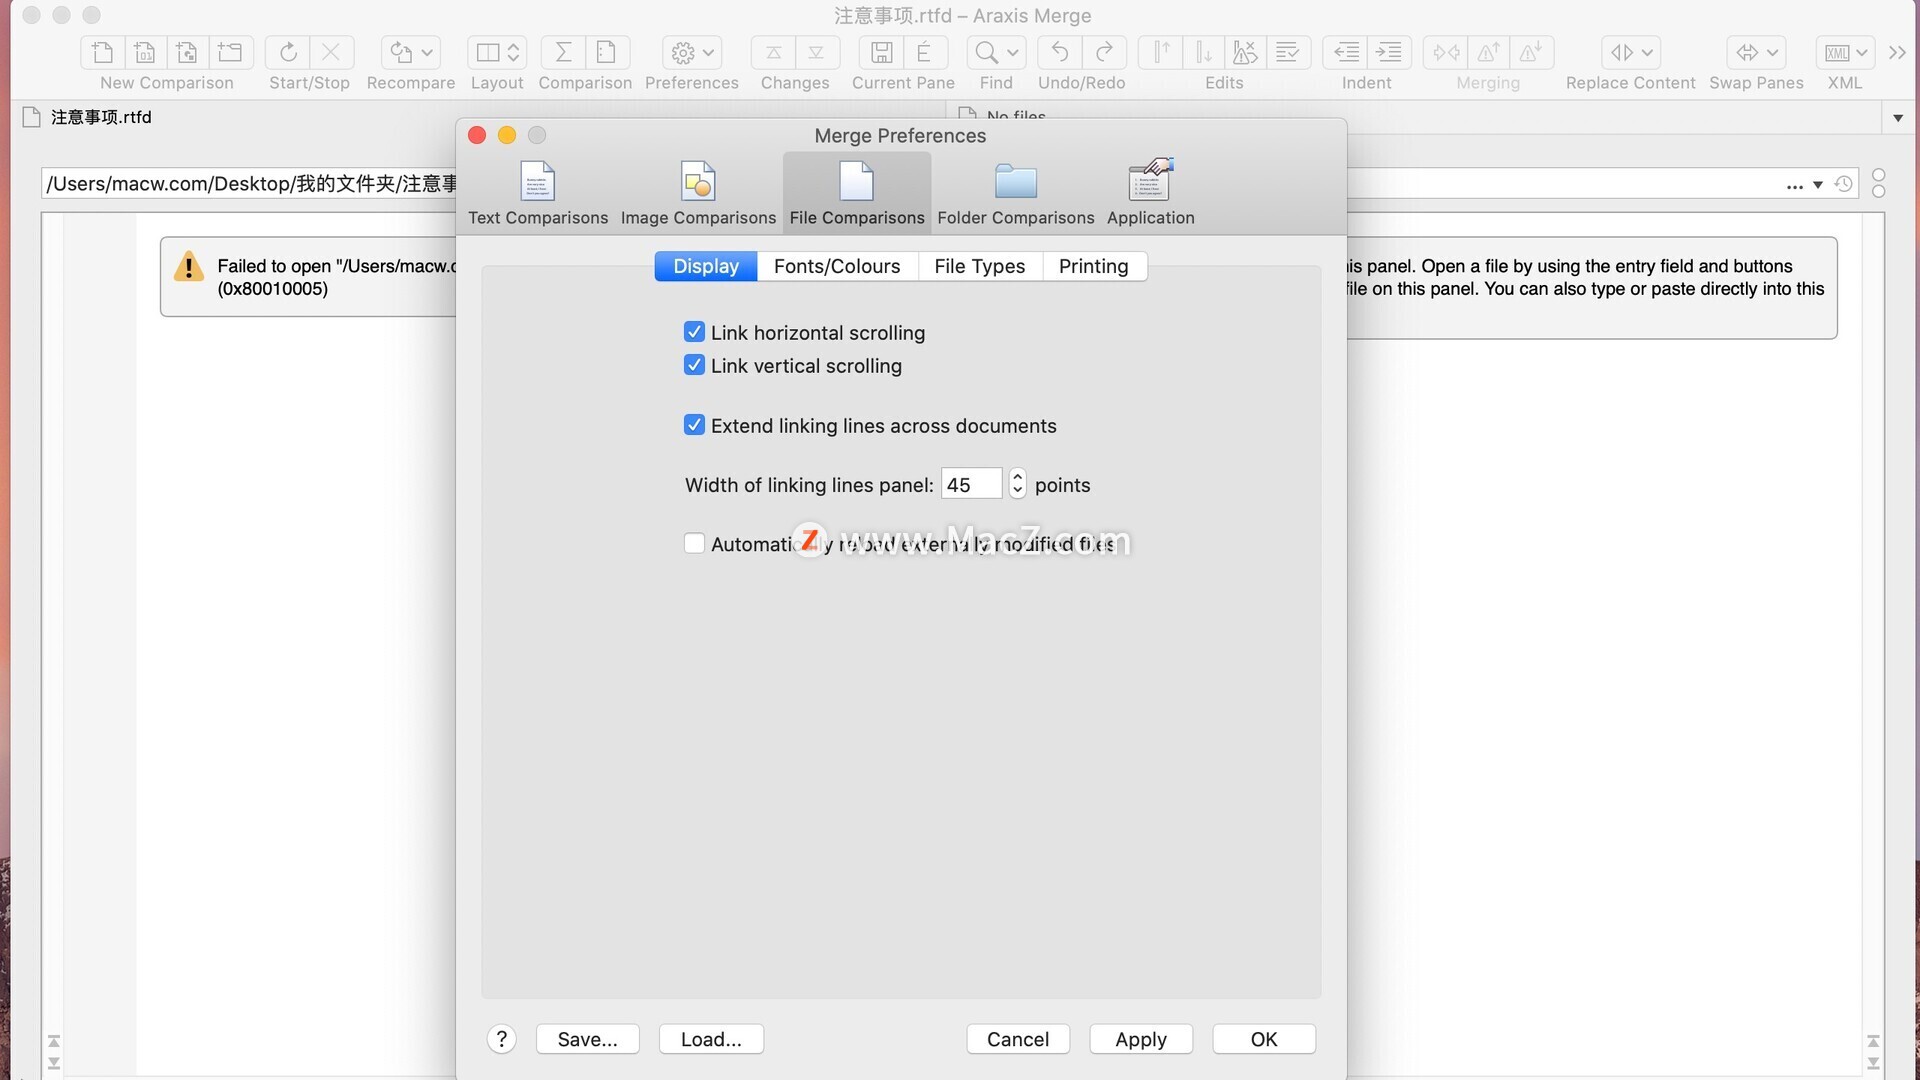Switch to the File Types tab
The width and height of the screenshot is (1920, 1080).
980,266
